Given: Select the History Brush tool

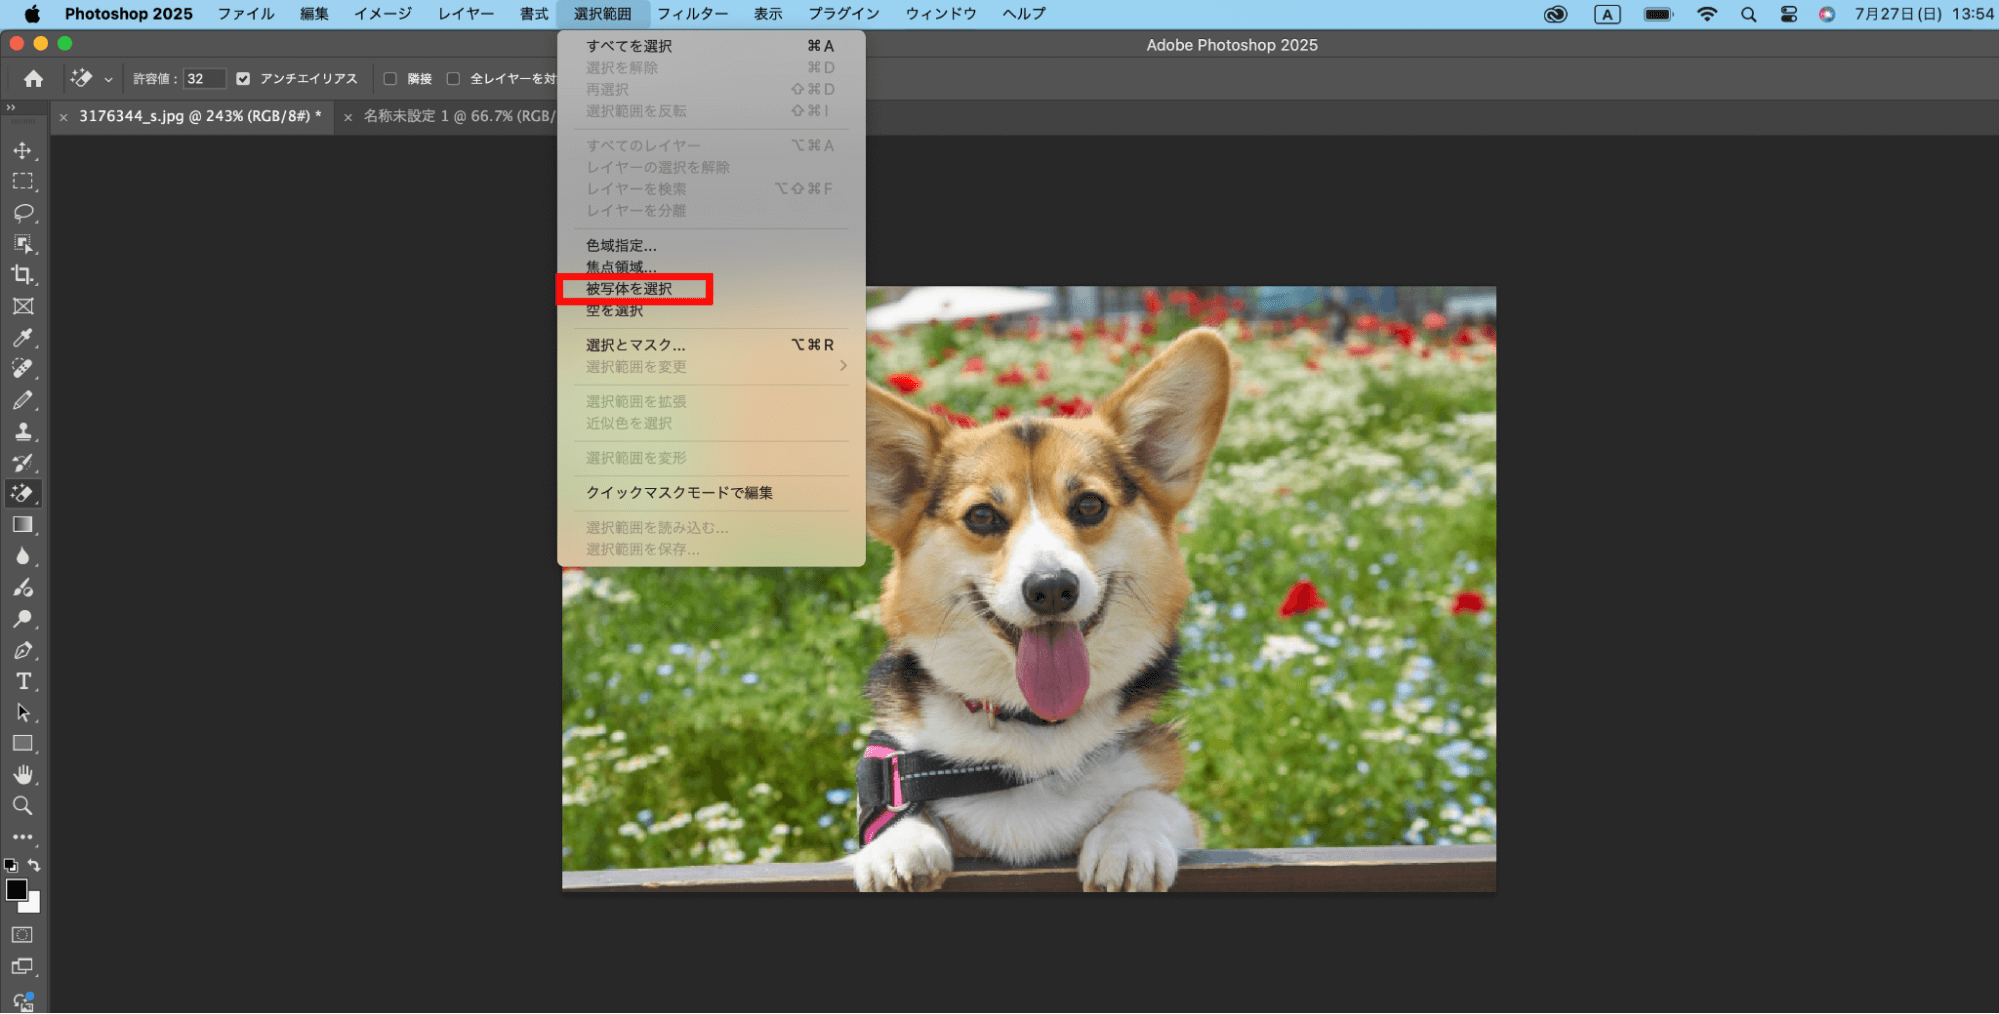Looking at the screenshot, I should click(22, 462).
